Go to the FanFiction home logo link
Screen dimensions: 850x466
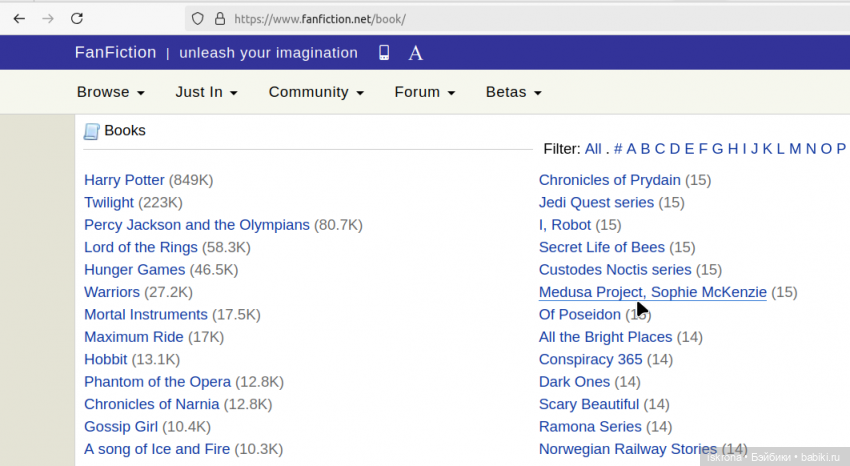115,53
